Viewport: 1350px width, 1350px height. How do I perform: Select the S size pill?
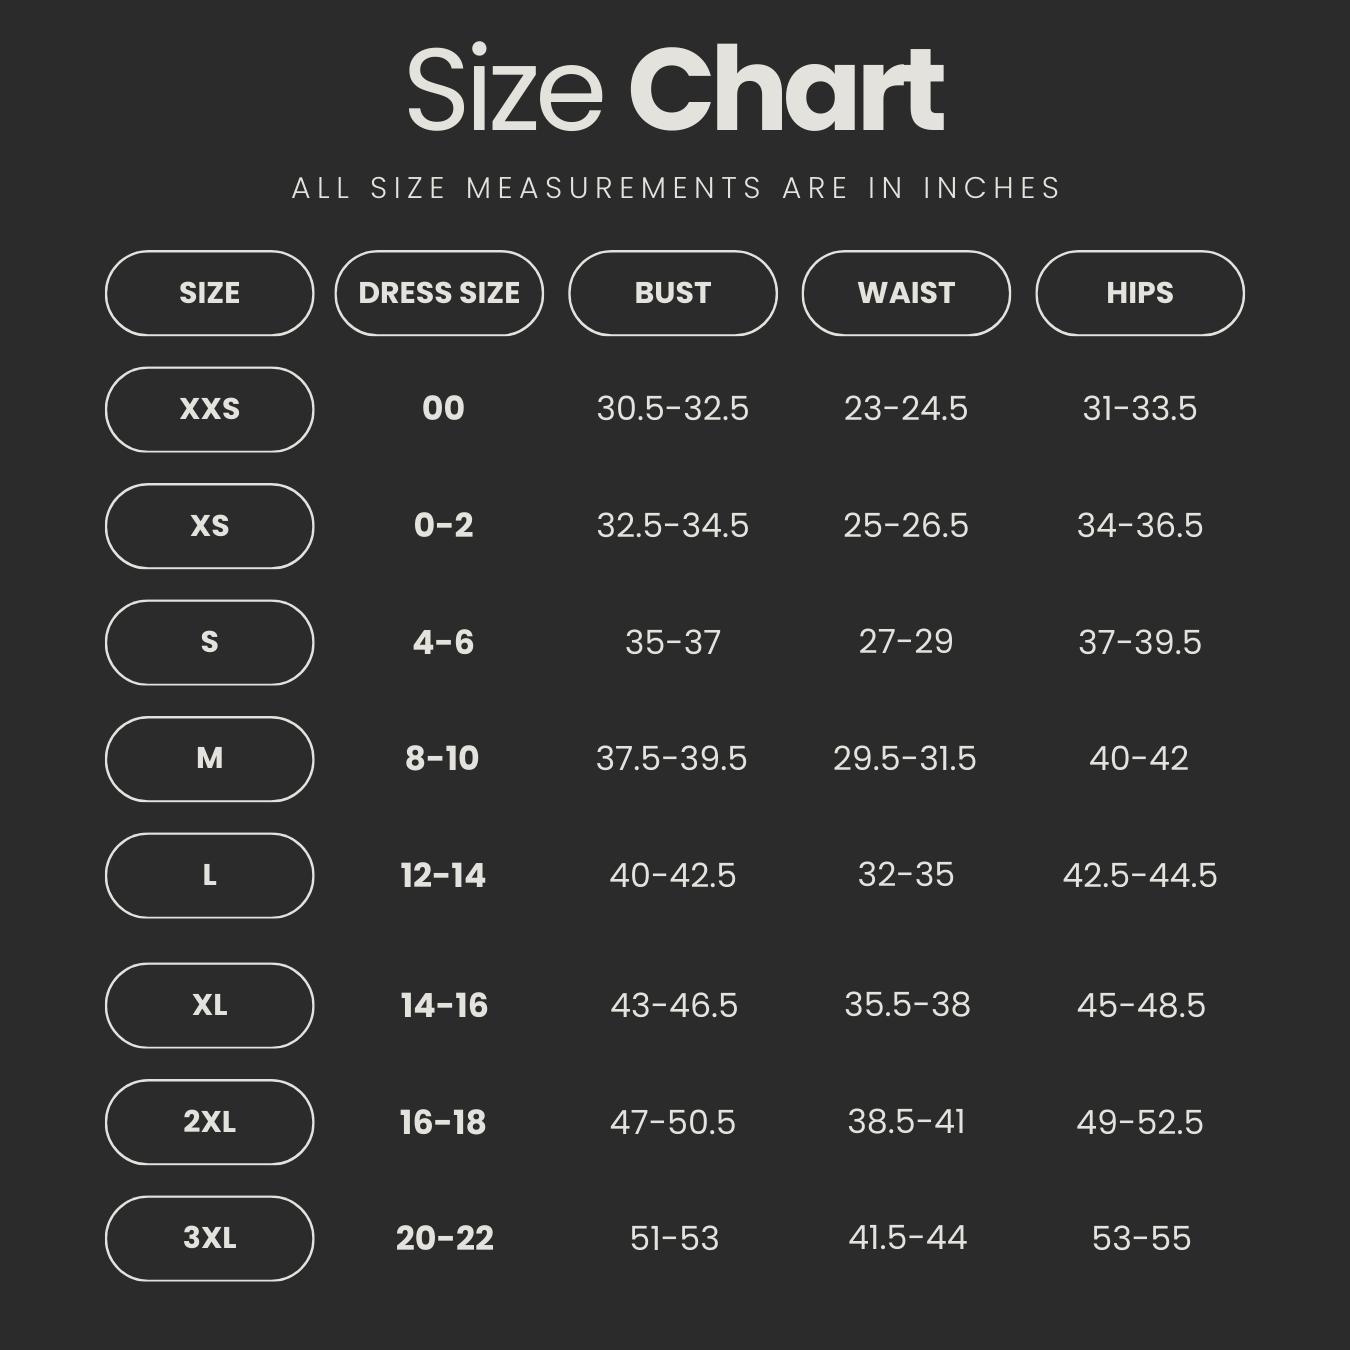[x=209, y=642]
